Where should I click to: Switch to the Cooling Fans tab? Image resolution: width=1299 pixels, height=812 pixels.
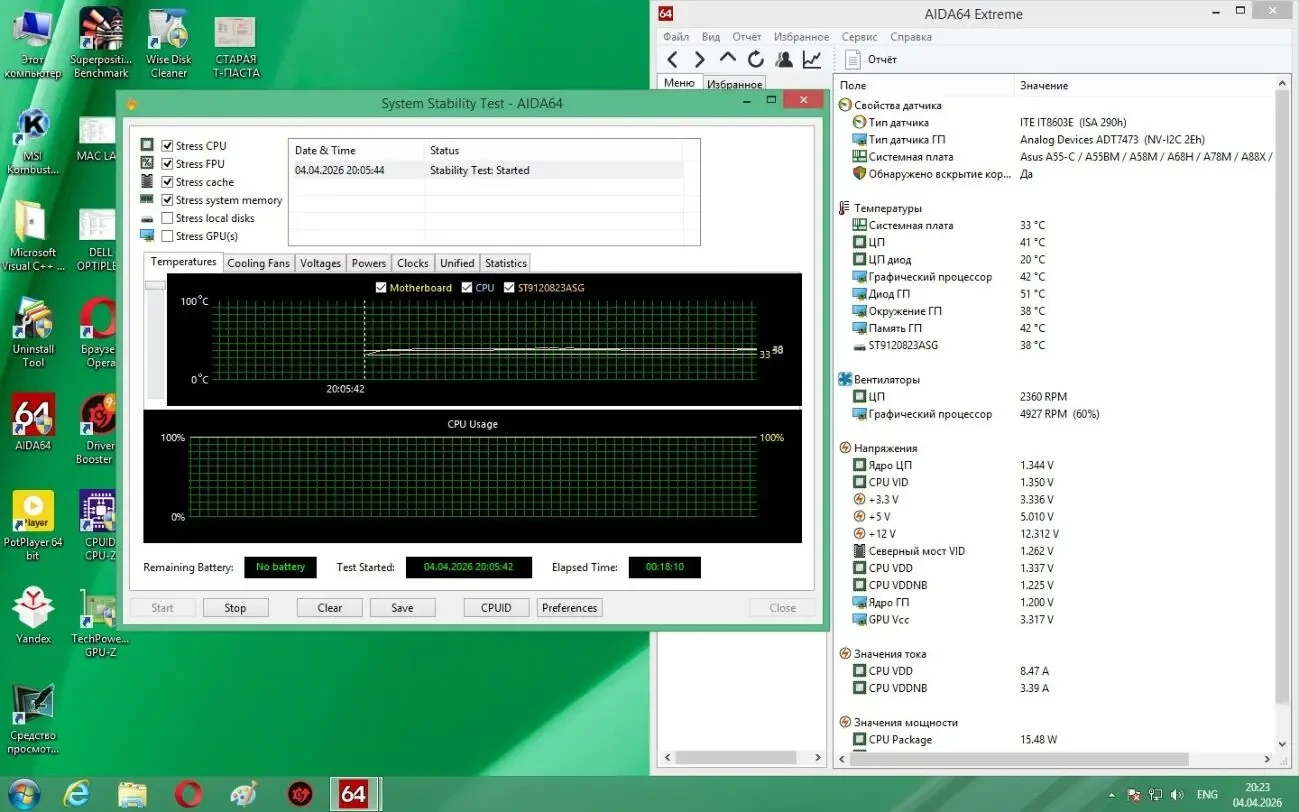tap(258, 262)
